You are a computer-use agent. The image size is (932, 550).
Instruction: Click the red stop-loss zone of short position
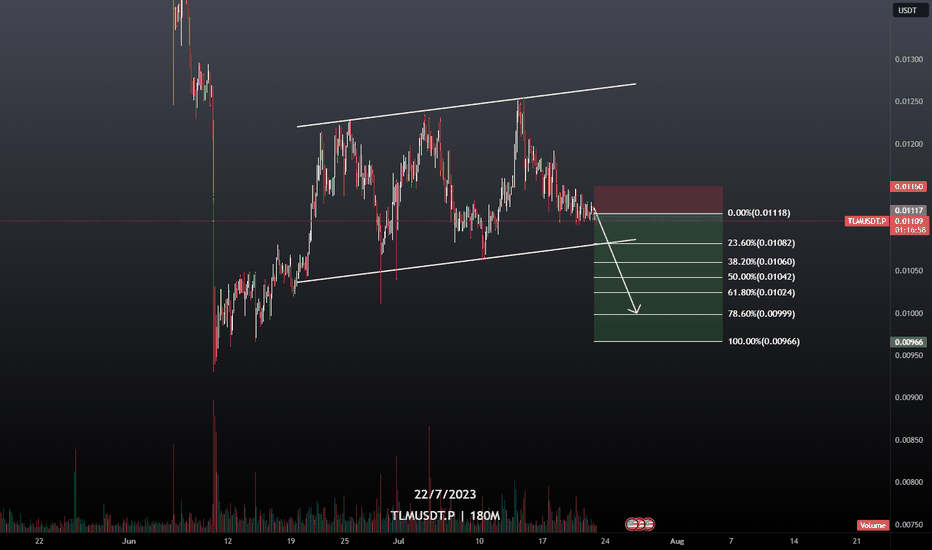(x=658, y=199)
